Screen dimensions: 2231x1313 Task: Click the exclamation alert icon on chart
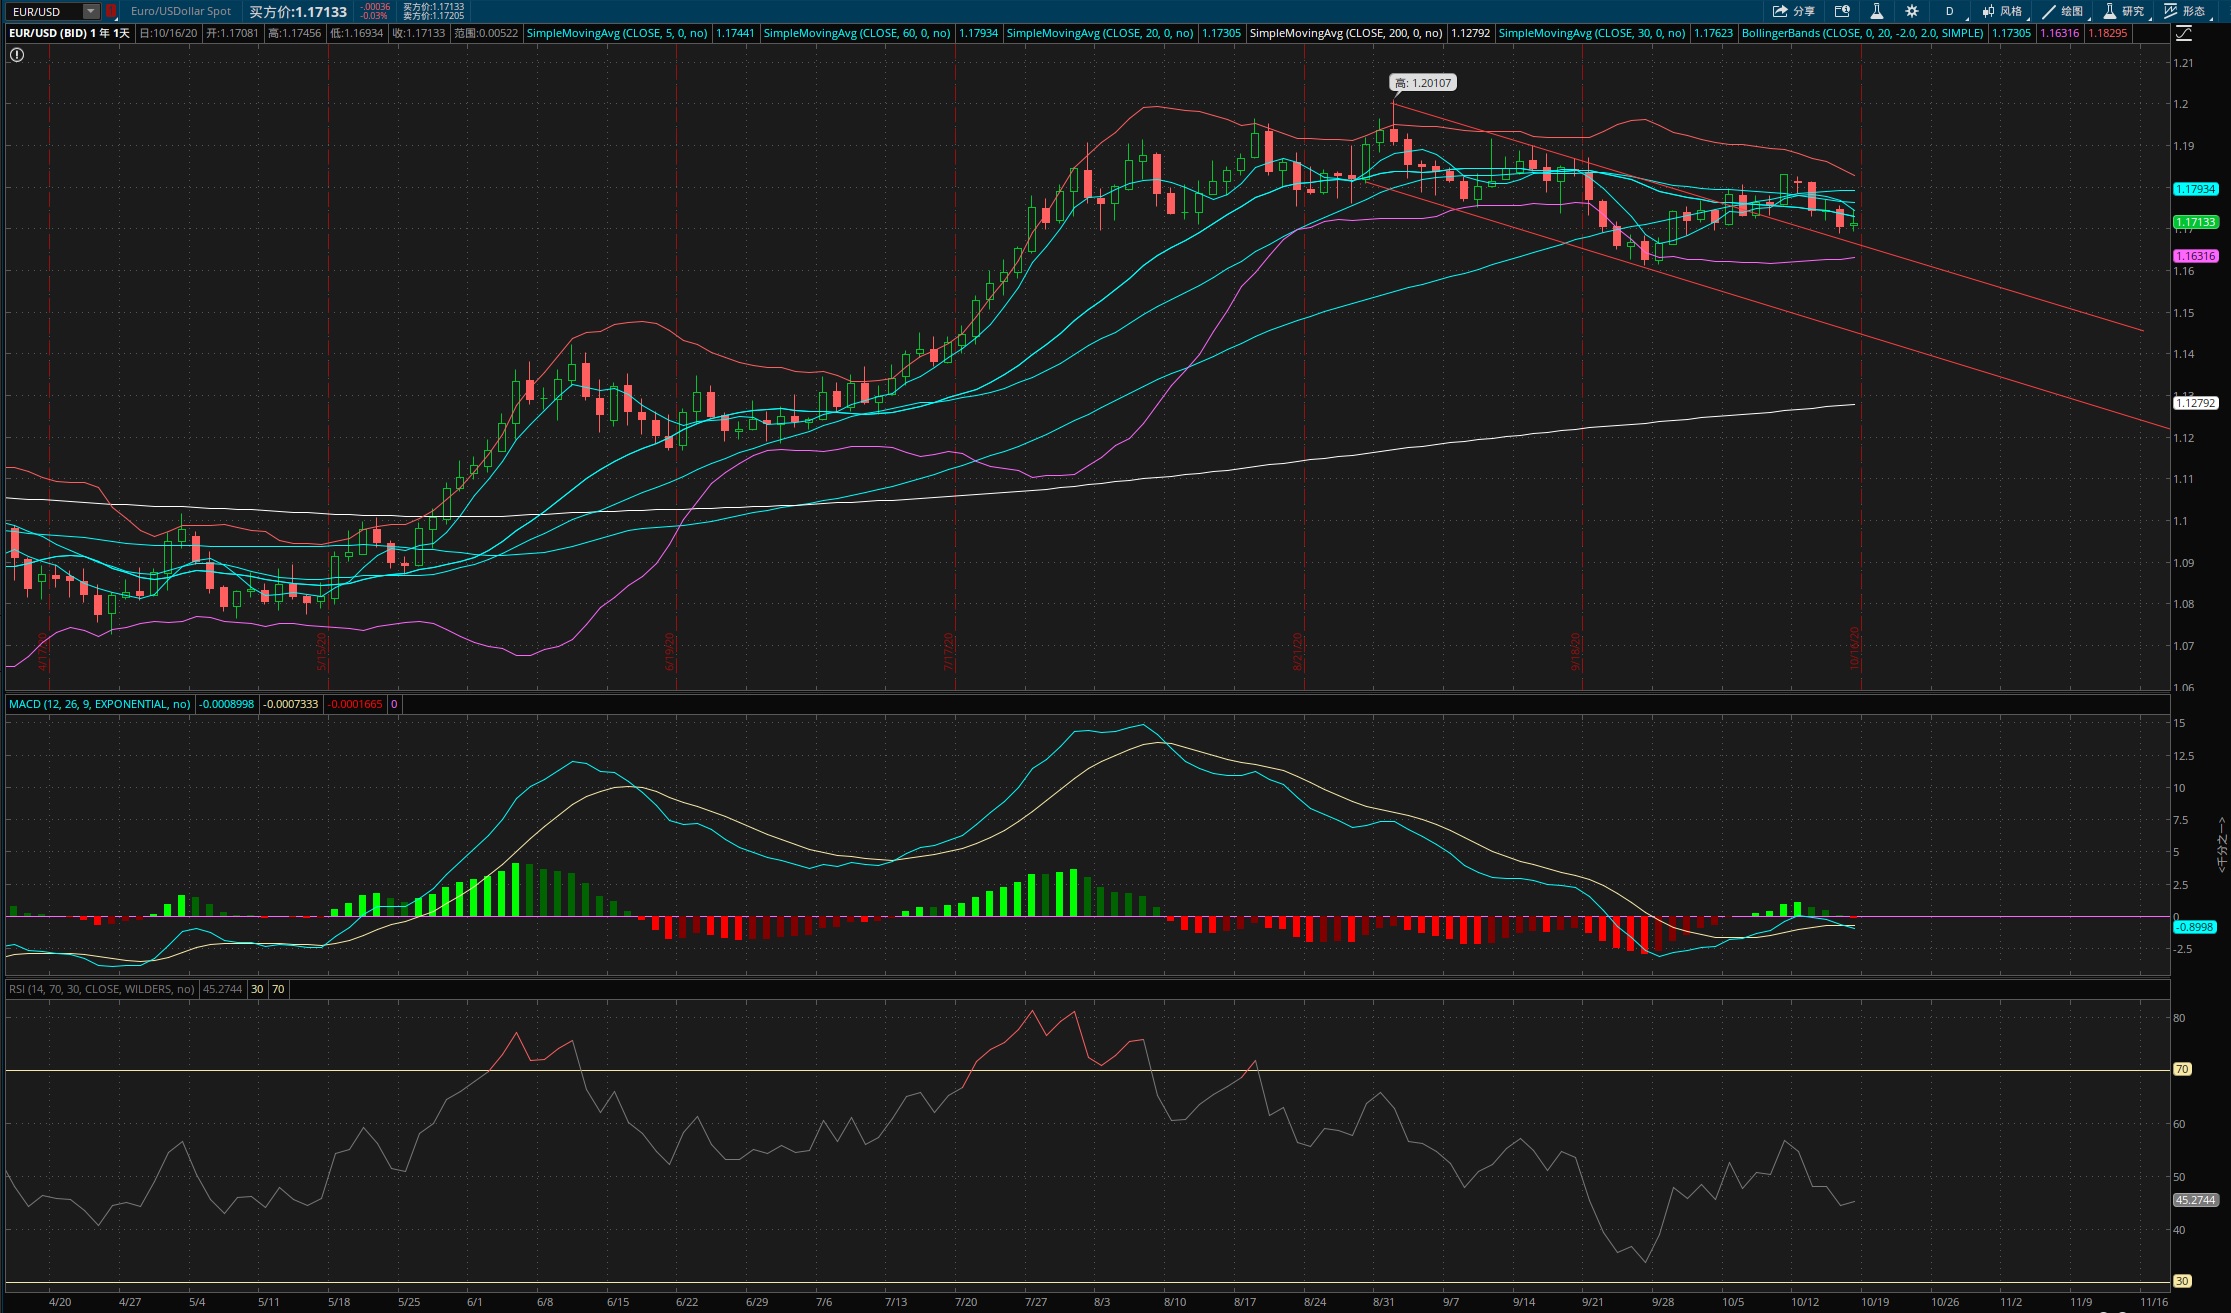coord(17,55)
